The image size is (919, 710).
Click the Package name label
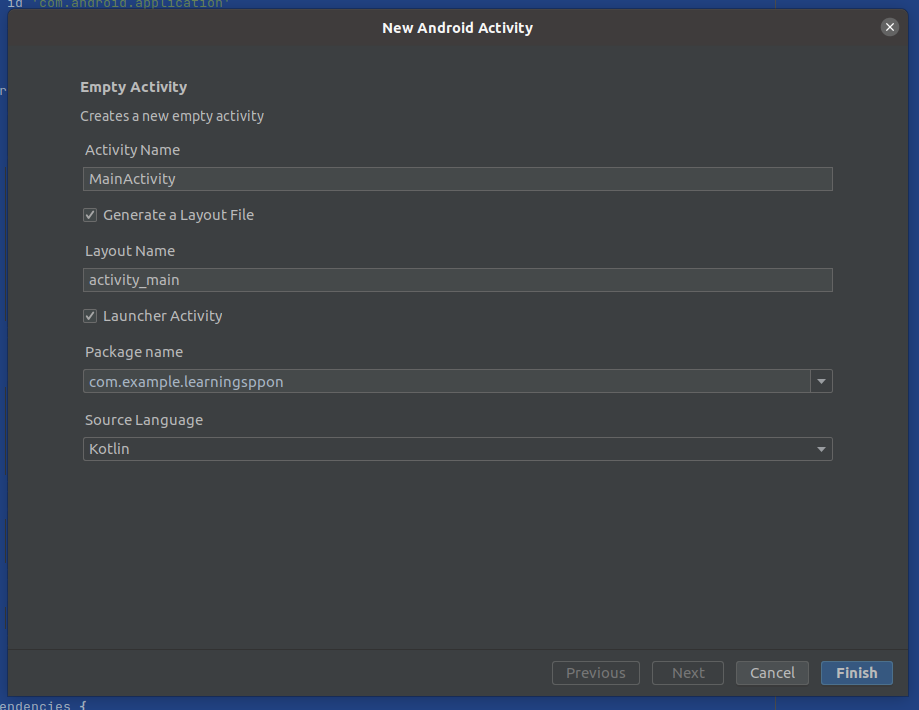pyautogui.click(x=134, y=352)
